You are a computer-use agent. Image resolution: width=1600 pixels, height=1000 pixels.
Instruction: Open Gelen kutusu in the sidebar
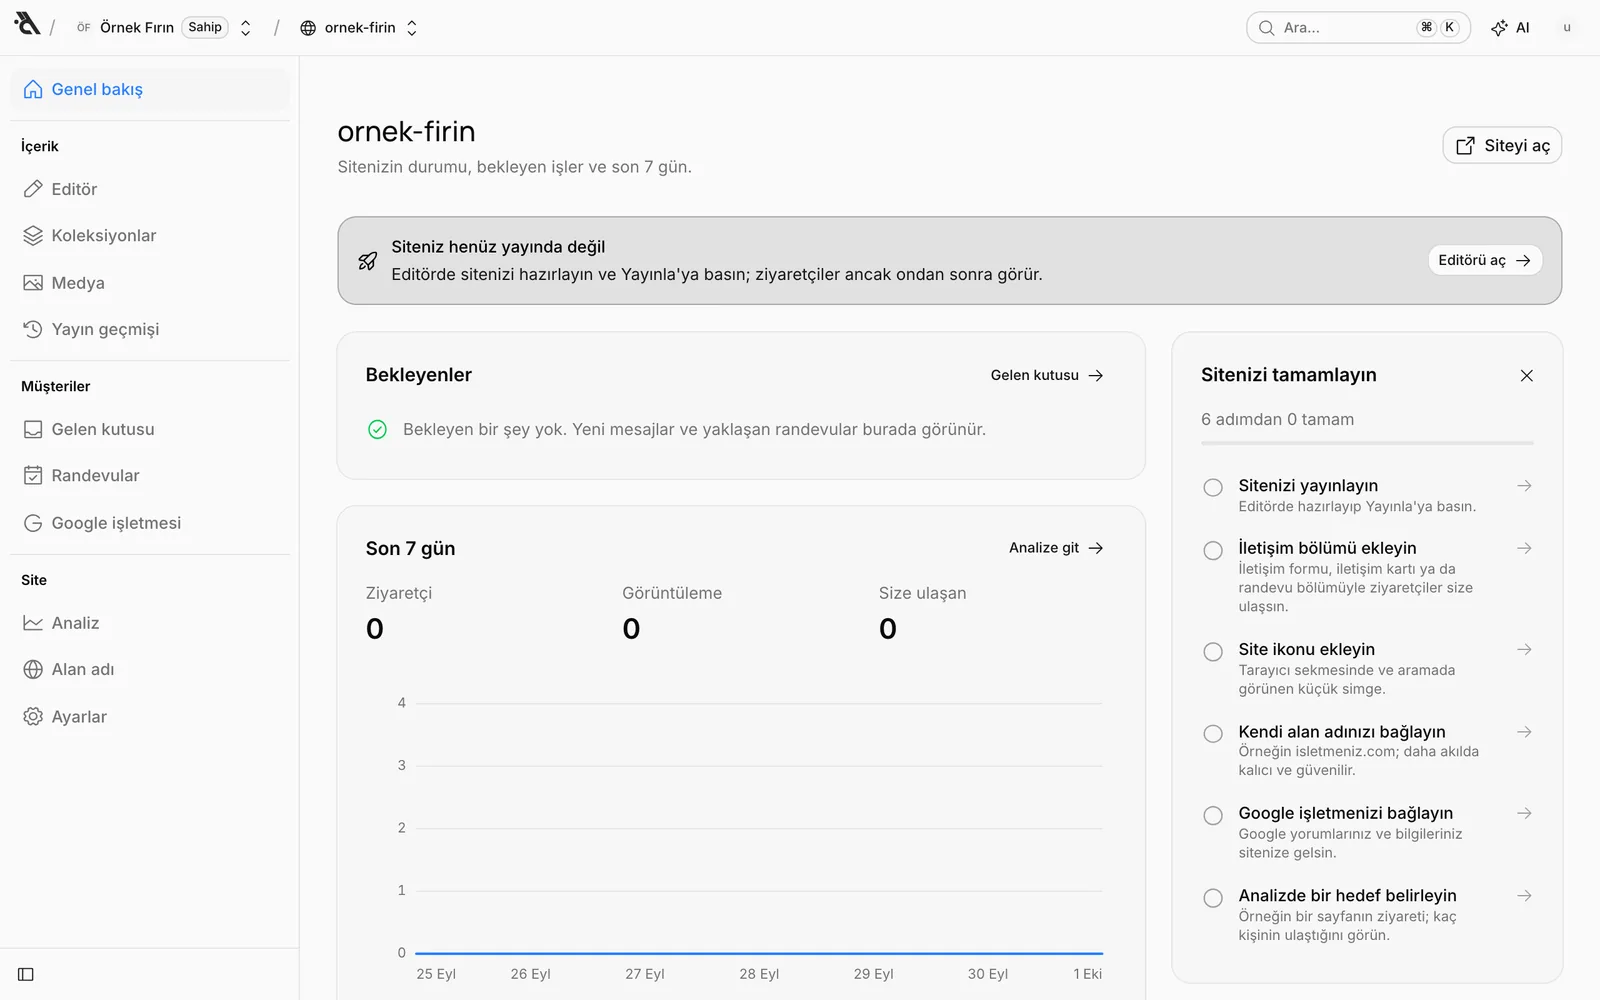[150, 429]
